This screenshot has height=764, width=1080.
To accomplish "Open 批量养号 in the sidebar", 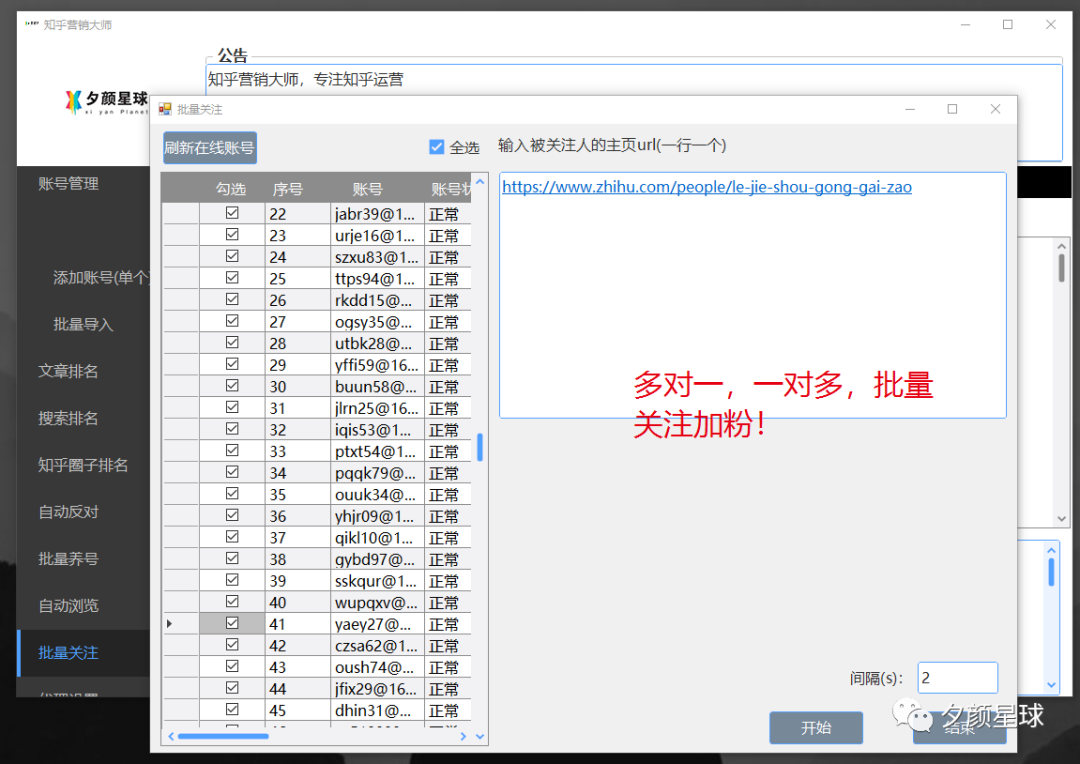I will pyautogui.click(x=68, y=558).
